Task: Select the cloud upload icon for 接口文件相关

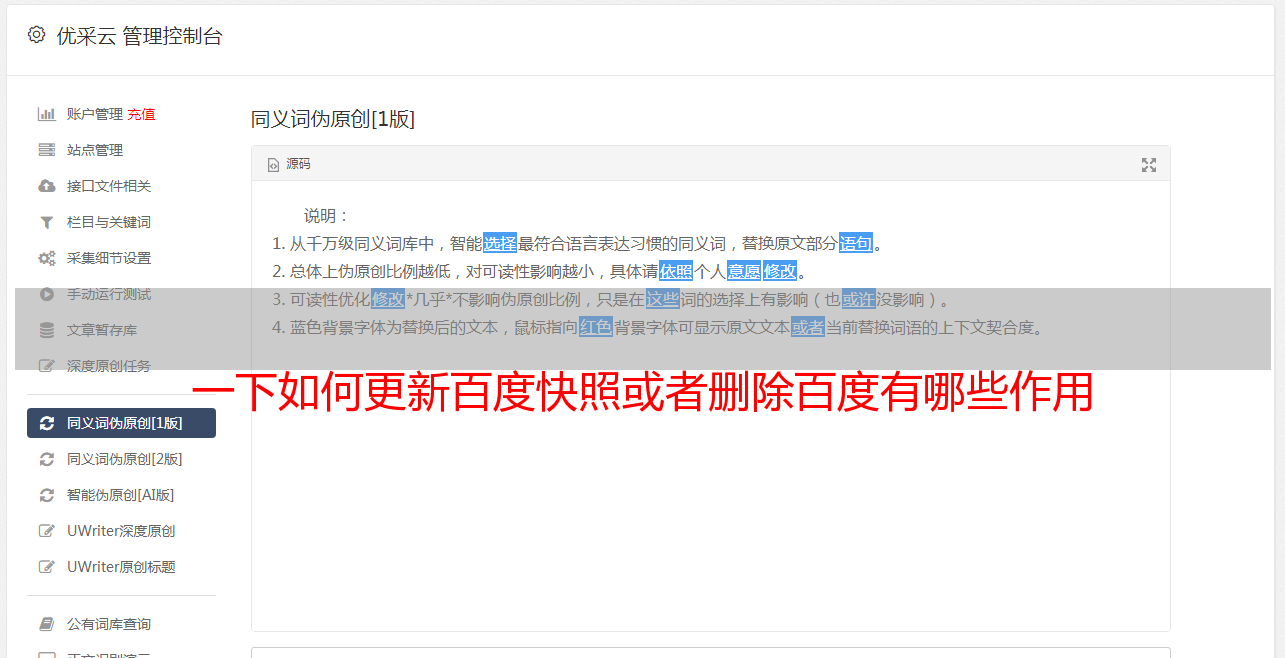Action: [46, 186]
